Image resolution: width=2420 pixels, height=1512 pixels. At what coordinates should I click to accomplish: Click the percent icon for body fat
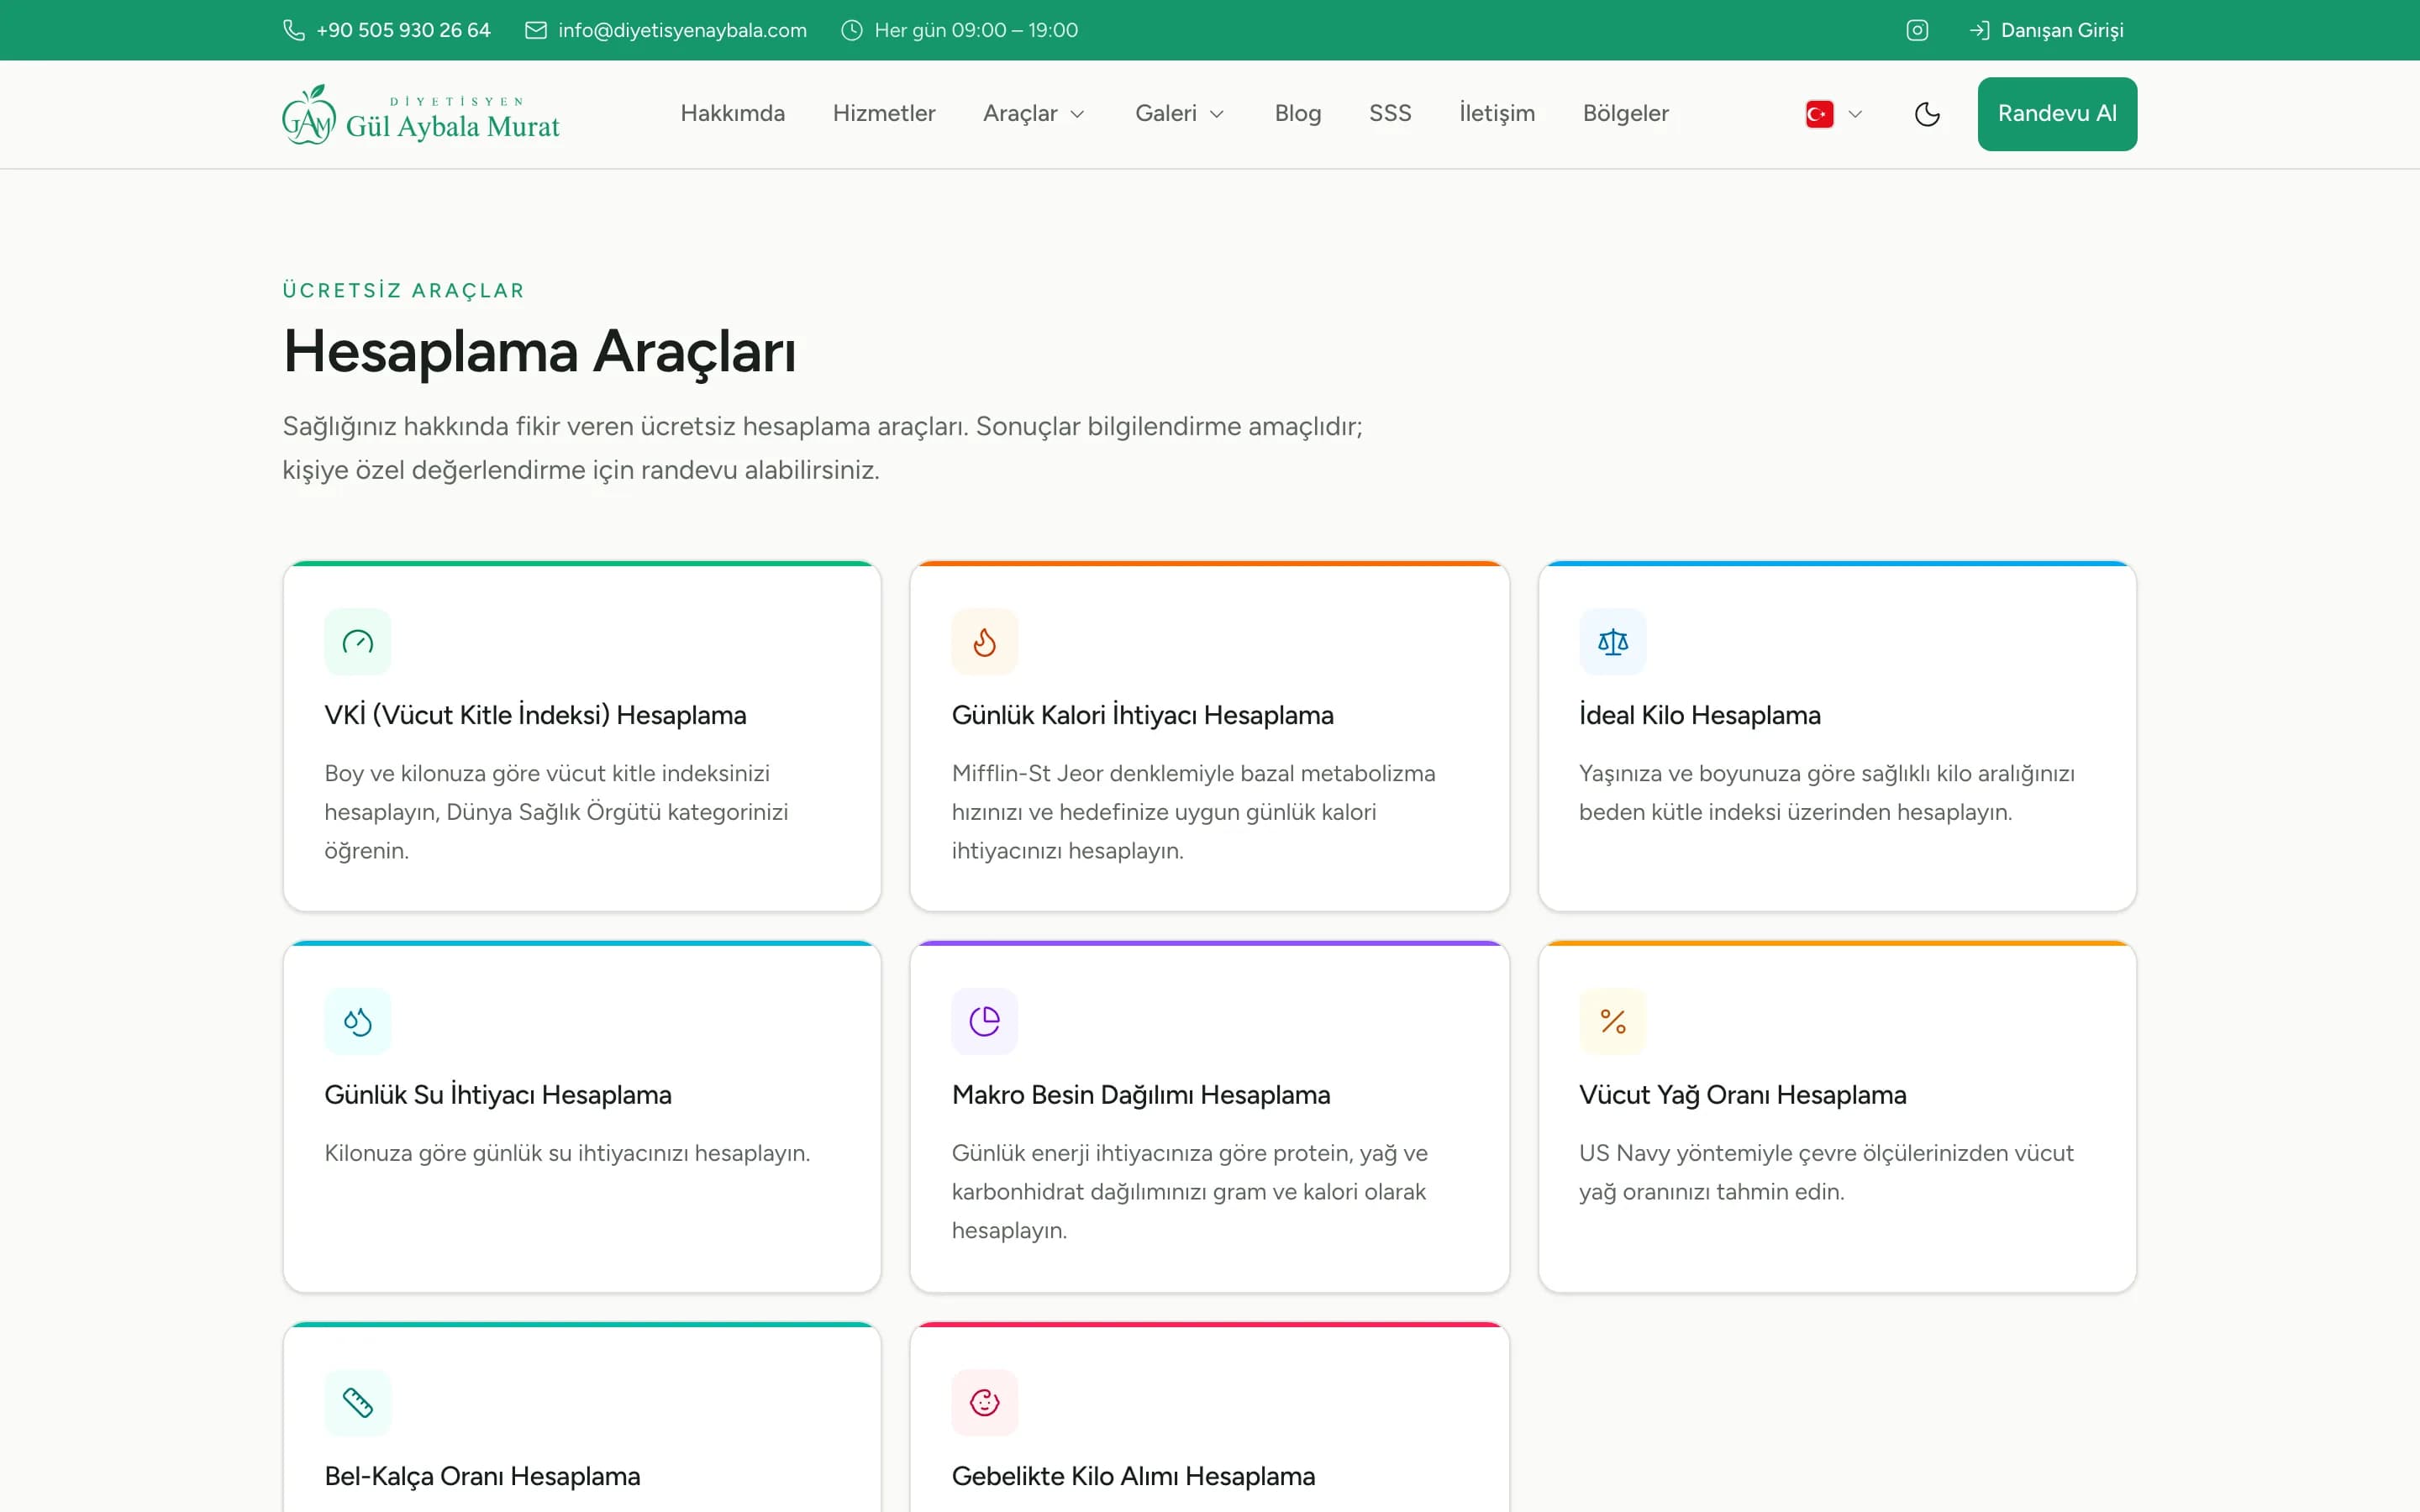point(1612,1021)
